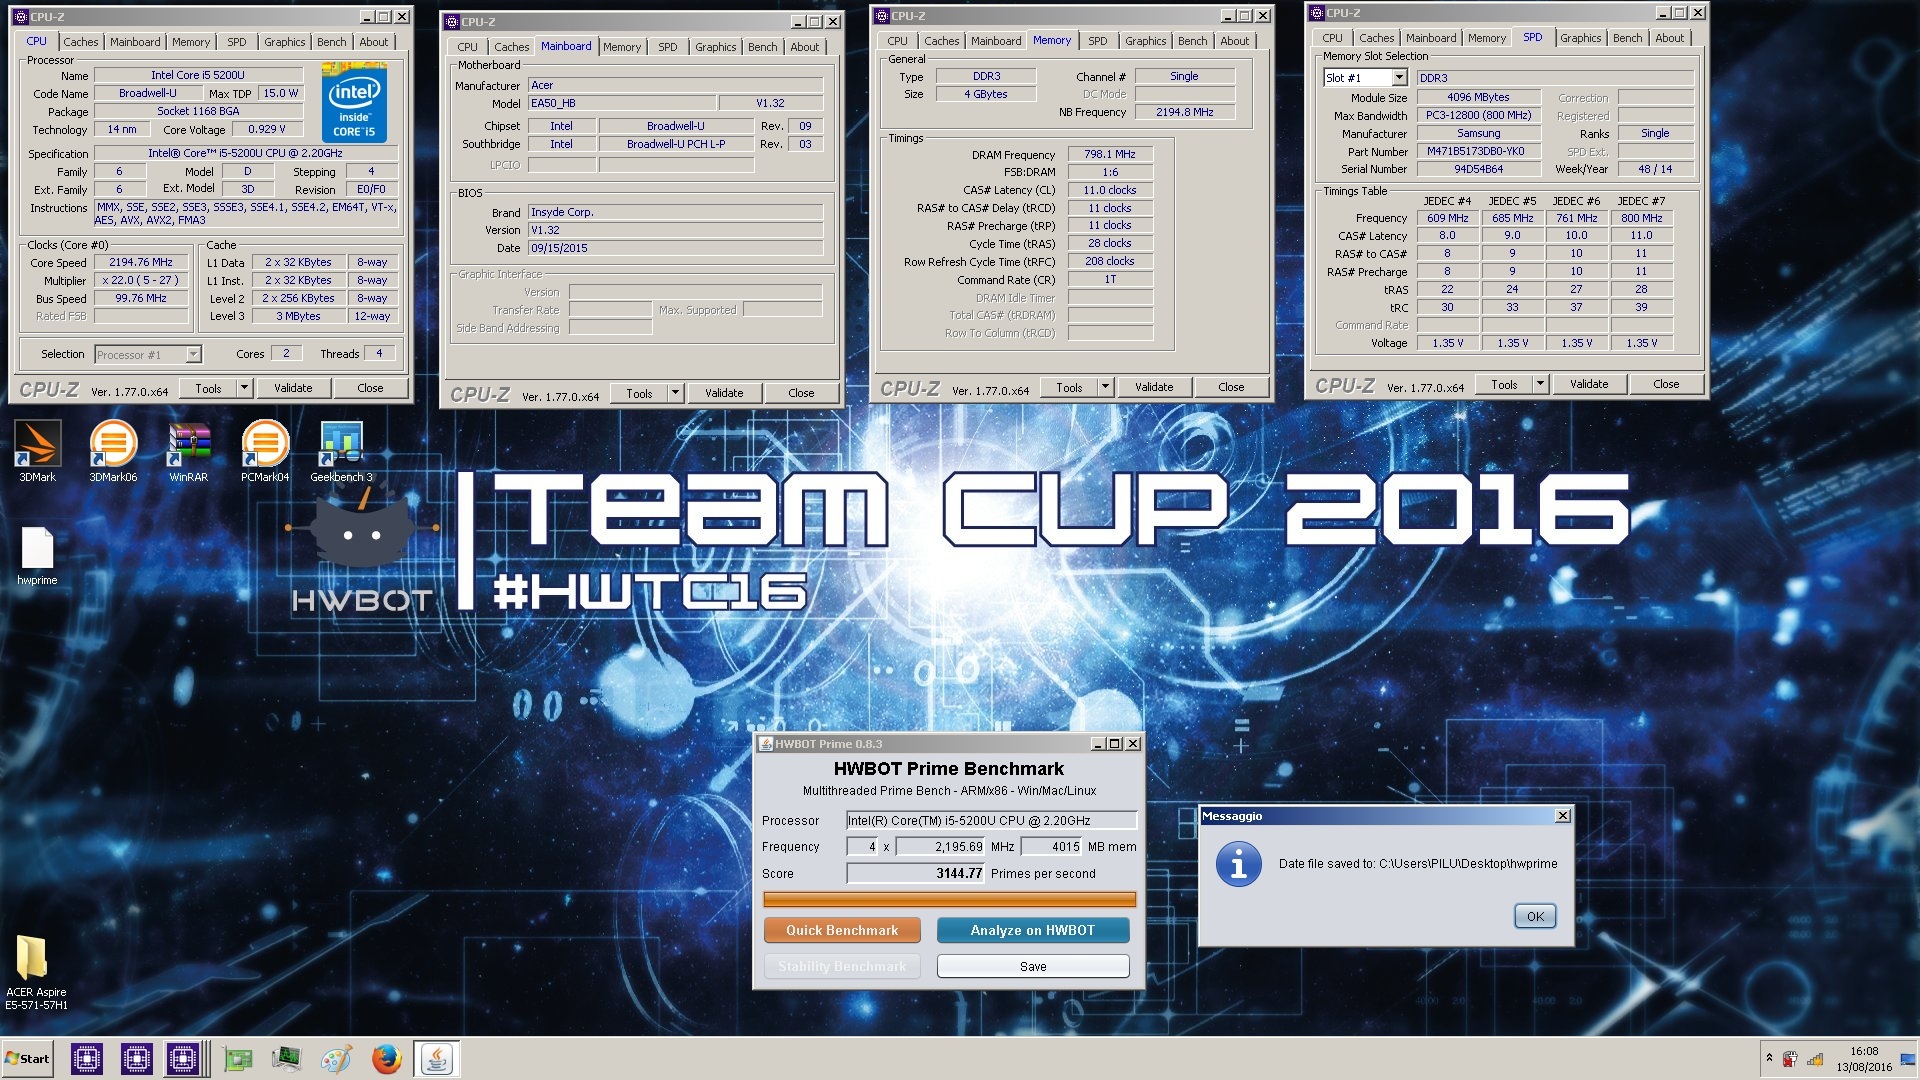Launch Firefox from the taskbar
Image resolution: width=1920 pixels, height=1080 pixels.
386,1059
